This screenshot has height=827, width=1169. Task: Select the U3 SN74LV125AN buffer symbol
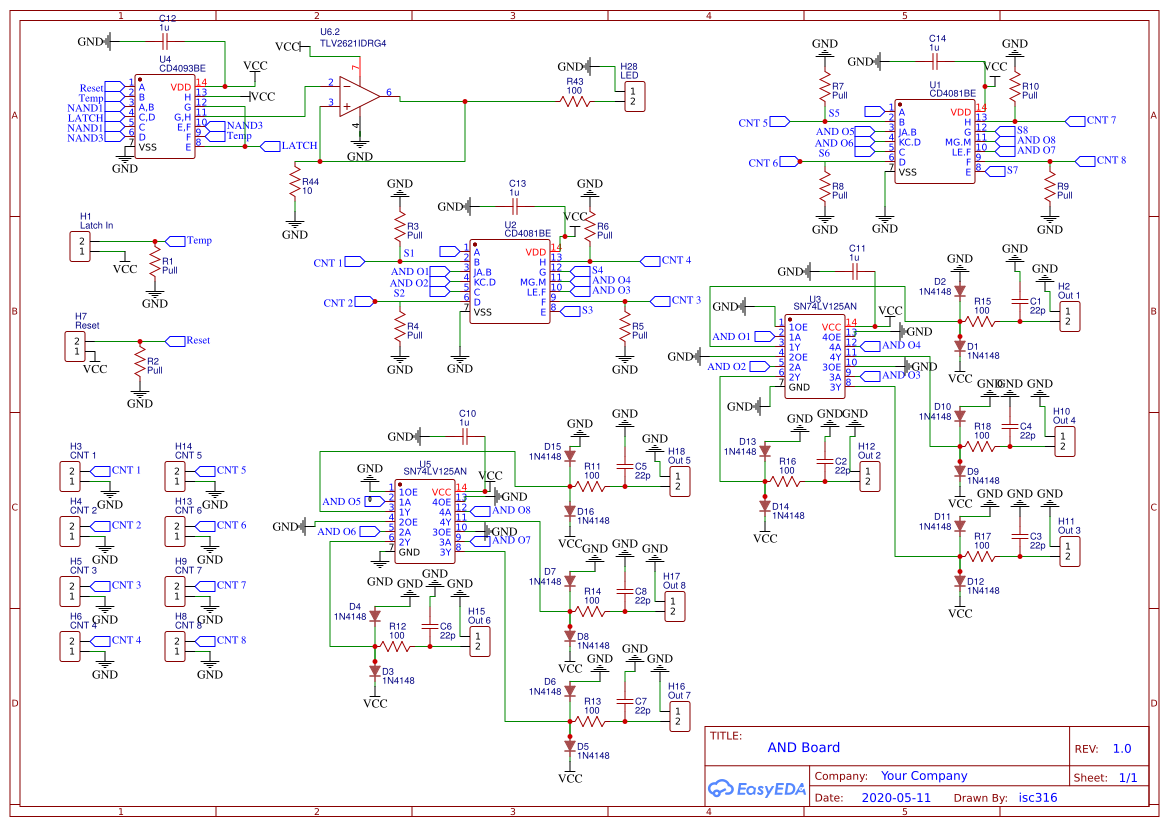pos(815,356)
